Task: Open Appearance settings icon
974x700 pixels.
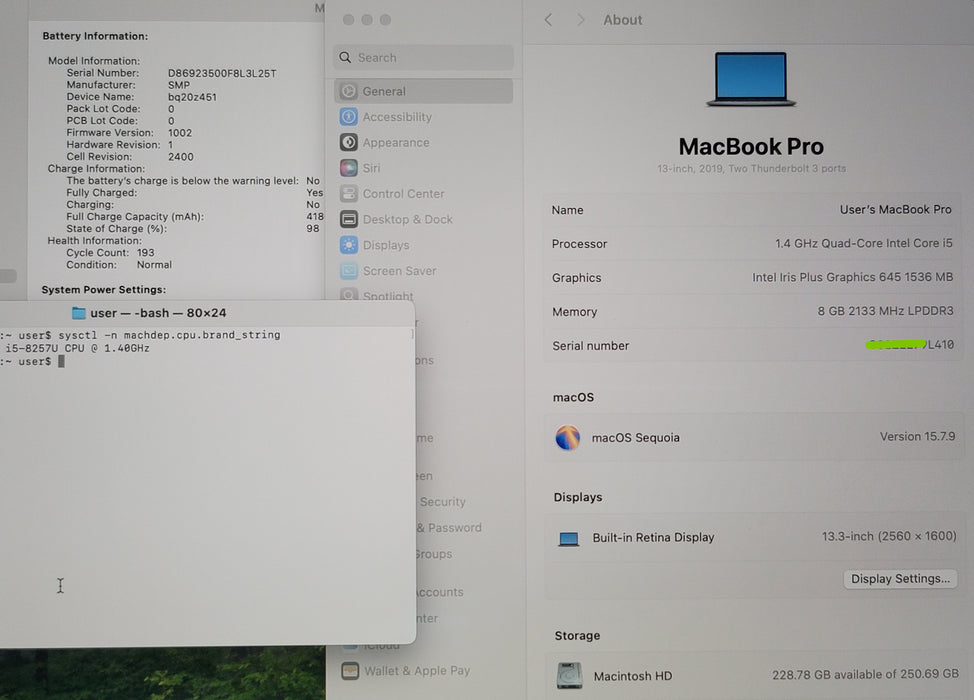Action: 348,142
